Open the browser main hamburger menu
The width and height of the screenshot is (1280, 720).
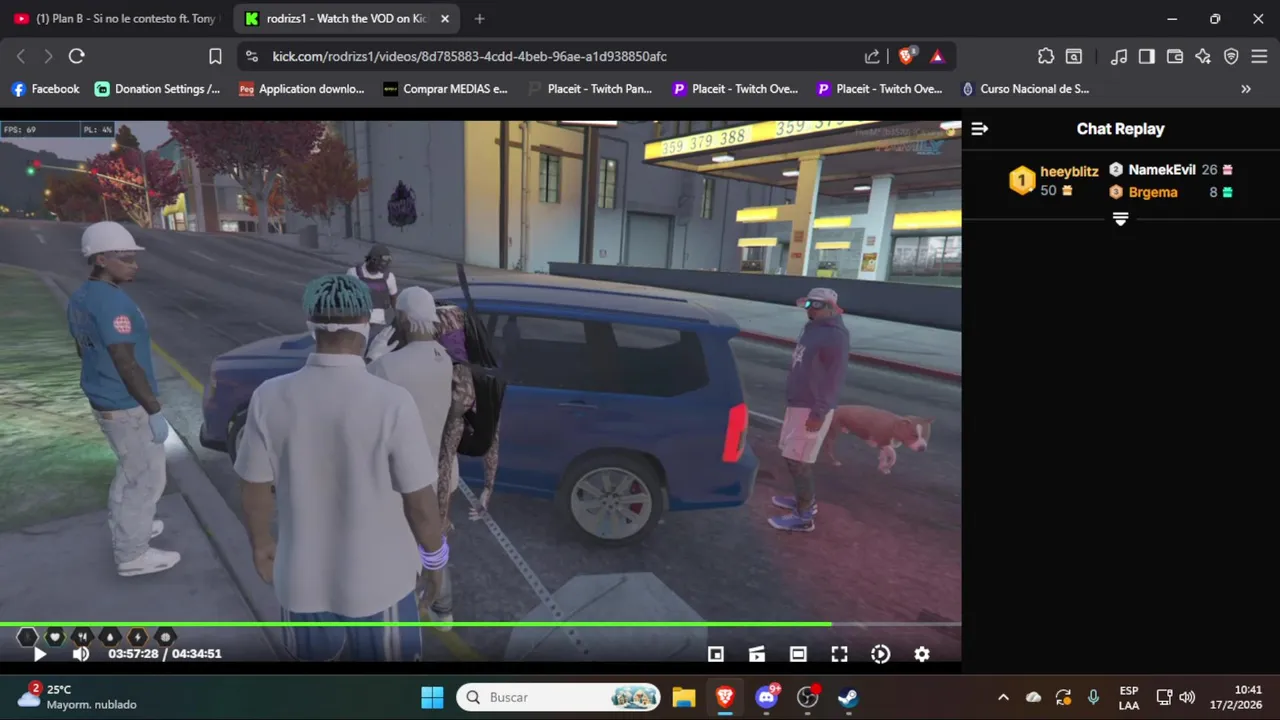1259,57
